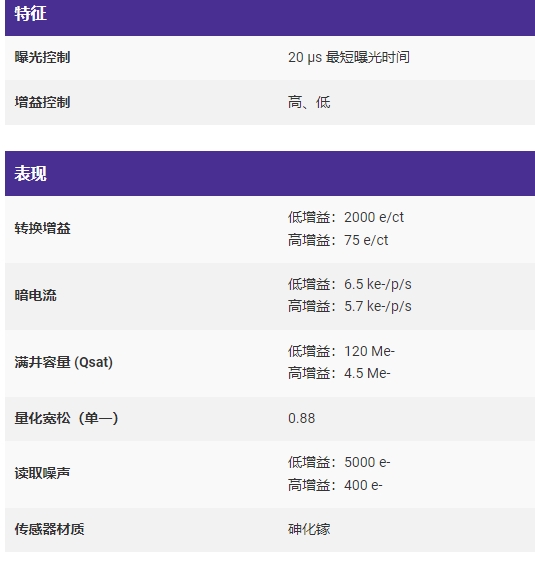Click the 高、低 gain value
The width and height of the screenshot is (535, 570).
pos(309,102)
